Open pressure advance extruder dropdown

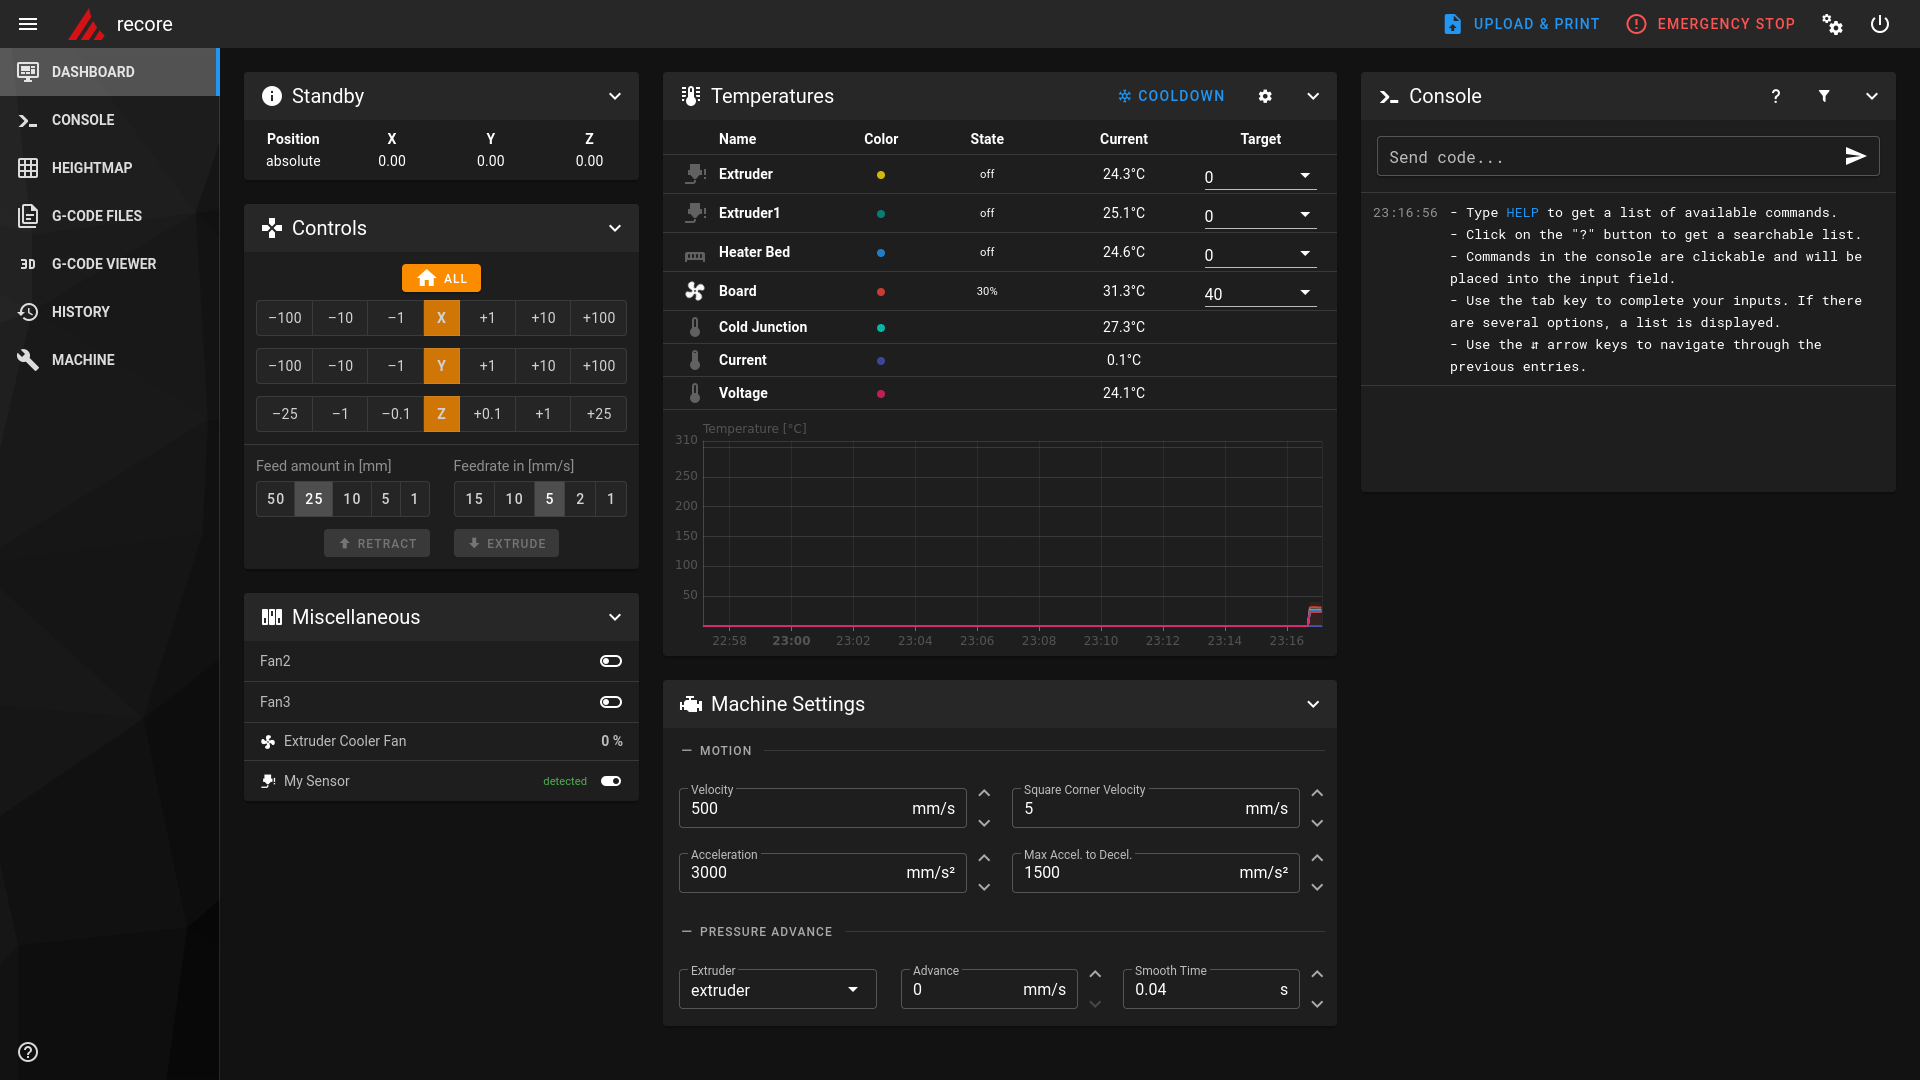coord(852,990)
